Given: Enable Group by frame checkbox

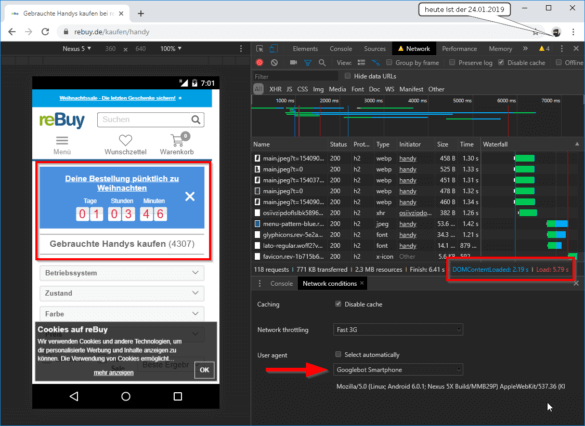Looking at the screenshot, I should click(389, 62).
